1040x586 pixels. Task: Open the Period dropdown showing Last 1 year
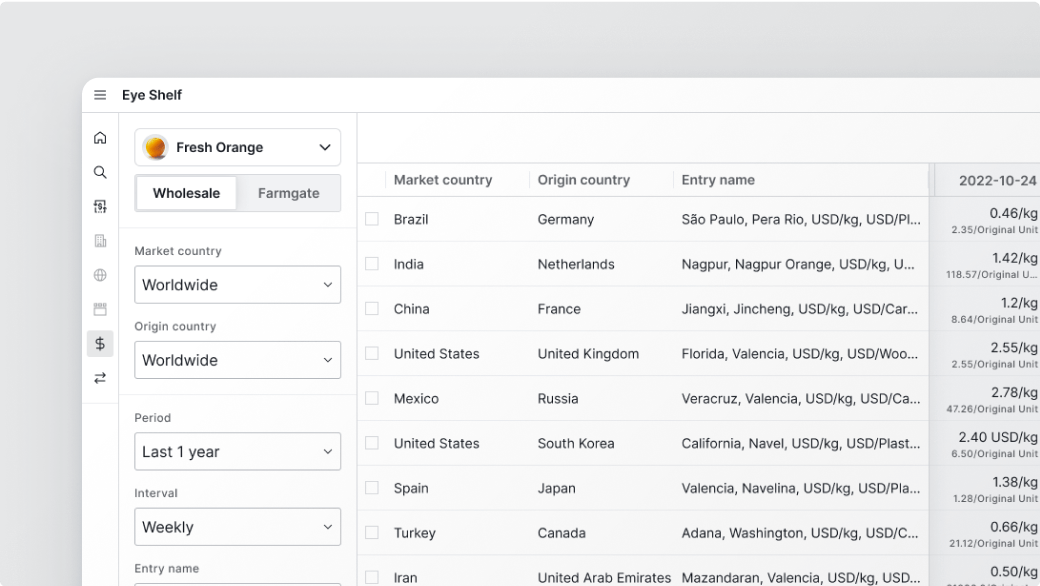(x=238, y=452)
